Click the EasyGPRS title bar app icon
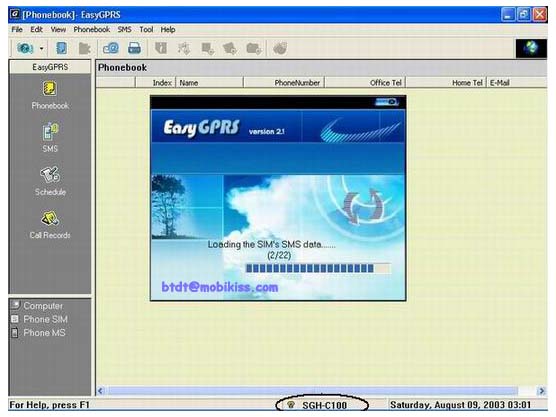 tap(15, 15)
